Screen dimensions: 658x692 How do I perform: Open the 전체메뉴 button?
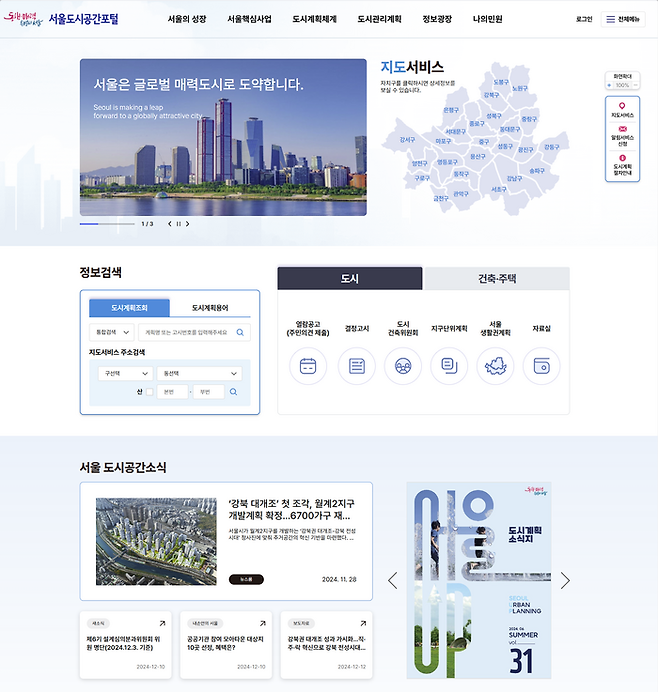click(x=623, y=19)
